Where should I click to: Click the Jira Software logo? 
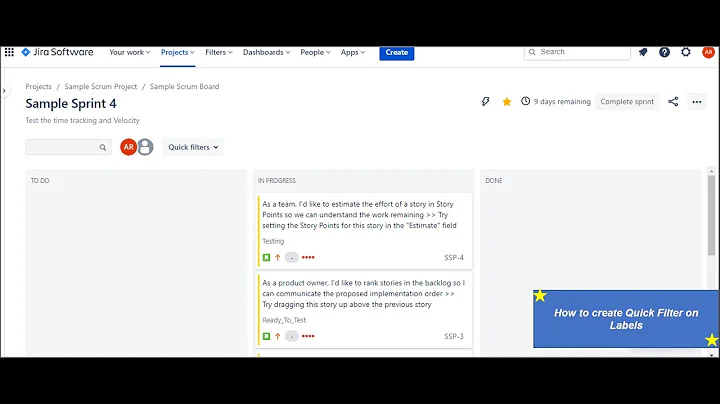pyautogui.click(x=57, y=52)
